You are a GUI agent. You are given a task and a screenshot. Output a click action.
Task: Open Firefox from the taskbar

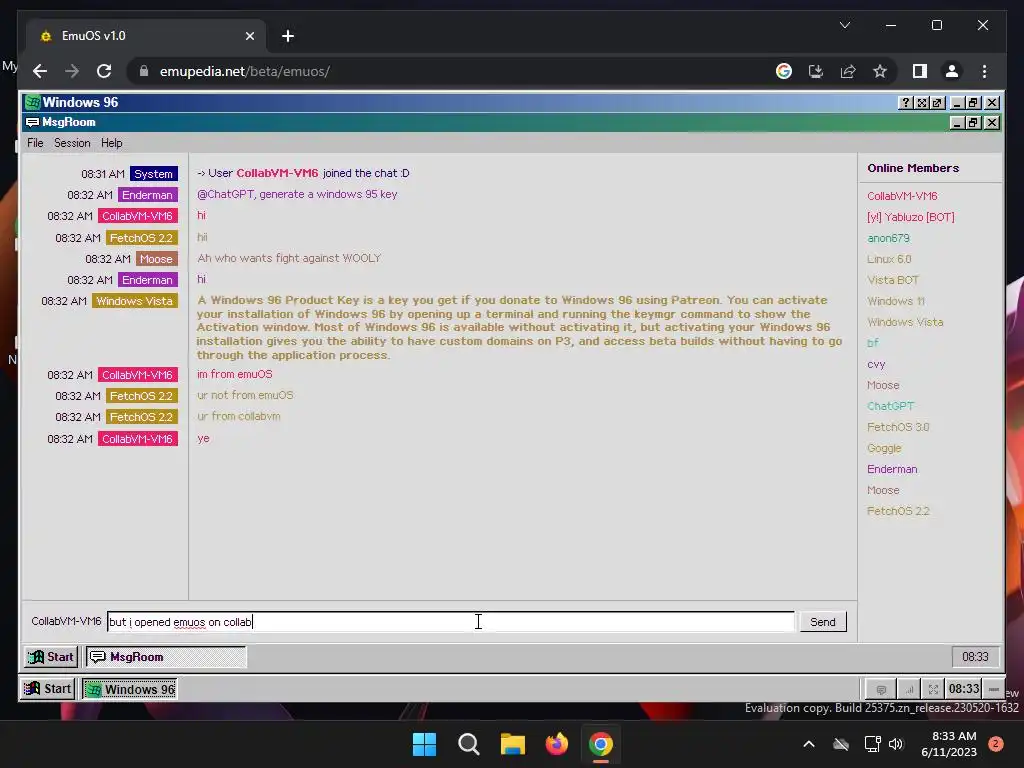pos(556,744)
